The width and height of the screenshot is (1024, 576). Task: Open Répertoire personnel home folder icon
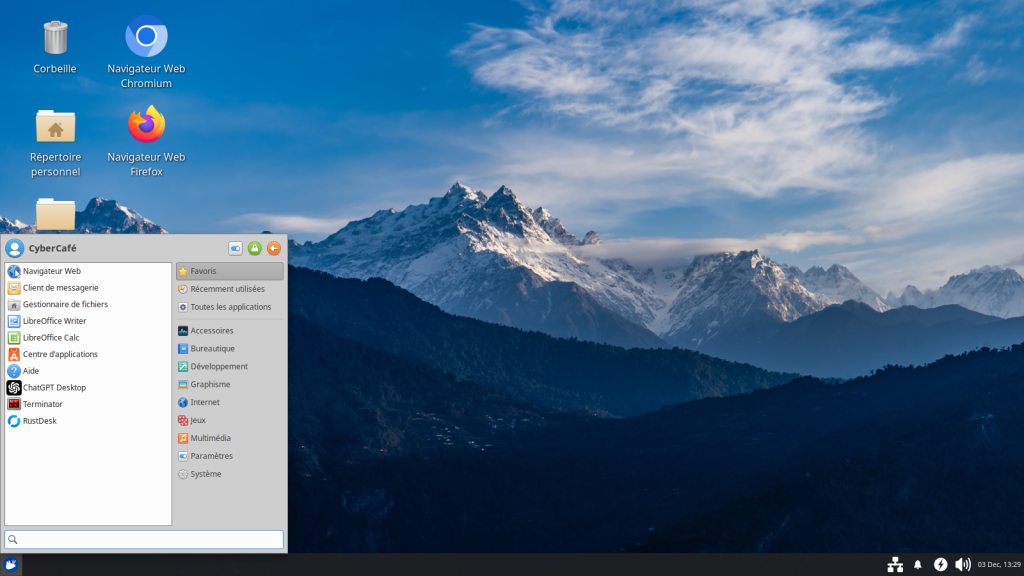(56, 127)
